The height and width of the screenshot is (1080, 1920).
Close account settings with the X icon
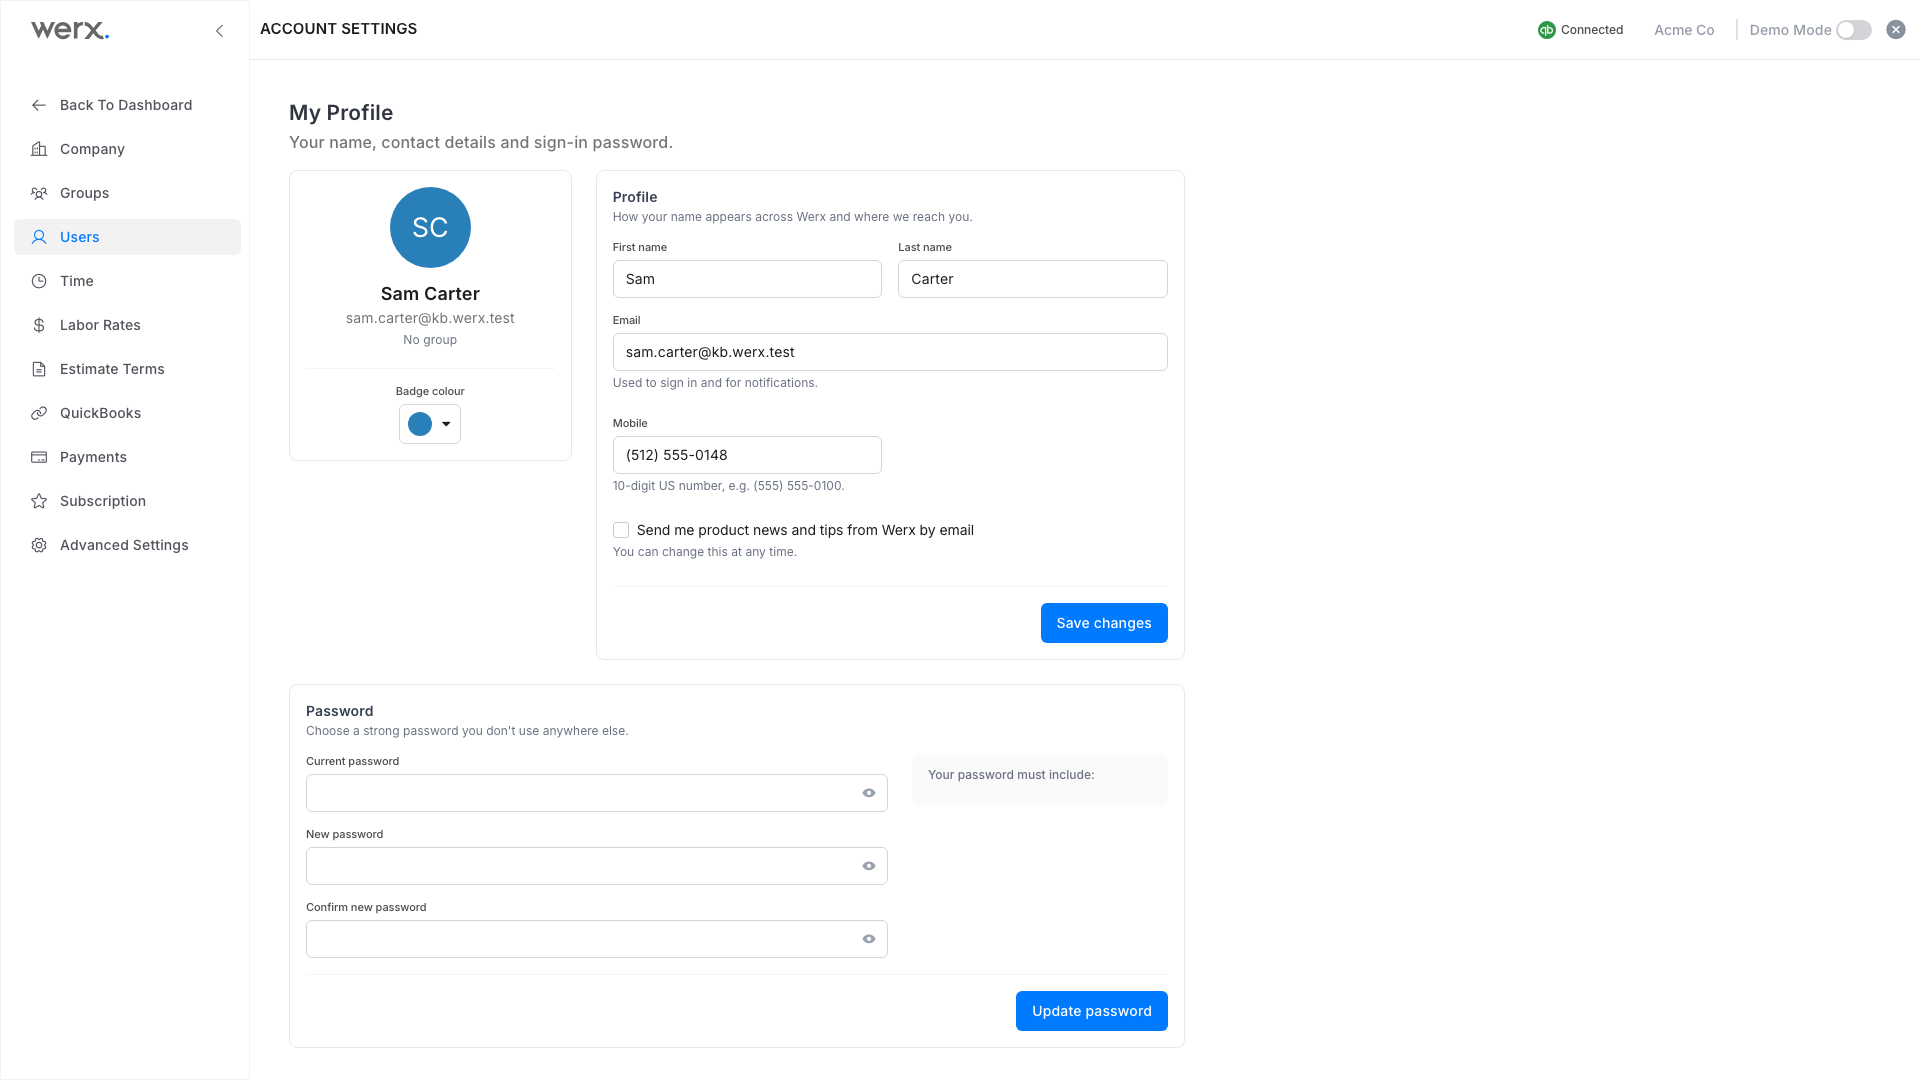pyautogui.click(x=1896, y=30)
